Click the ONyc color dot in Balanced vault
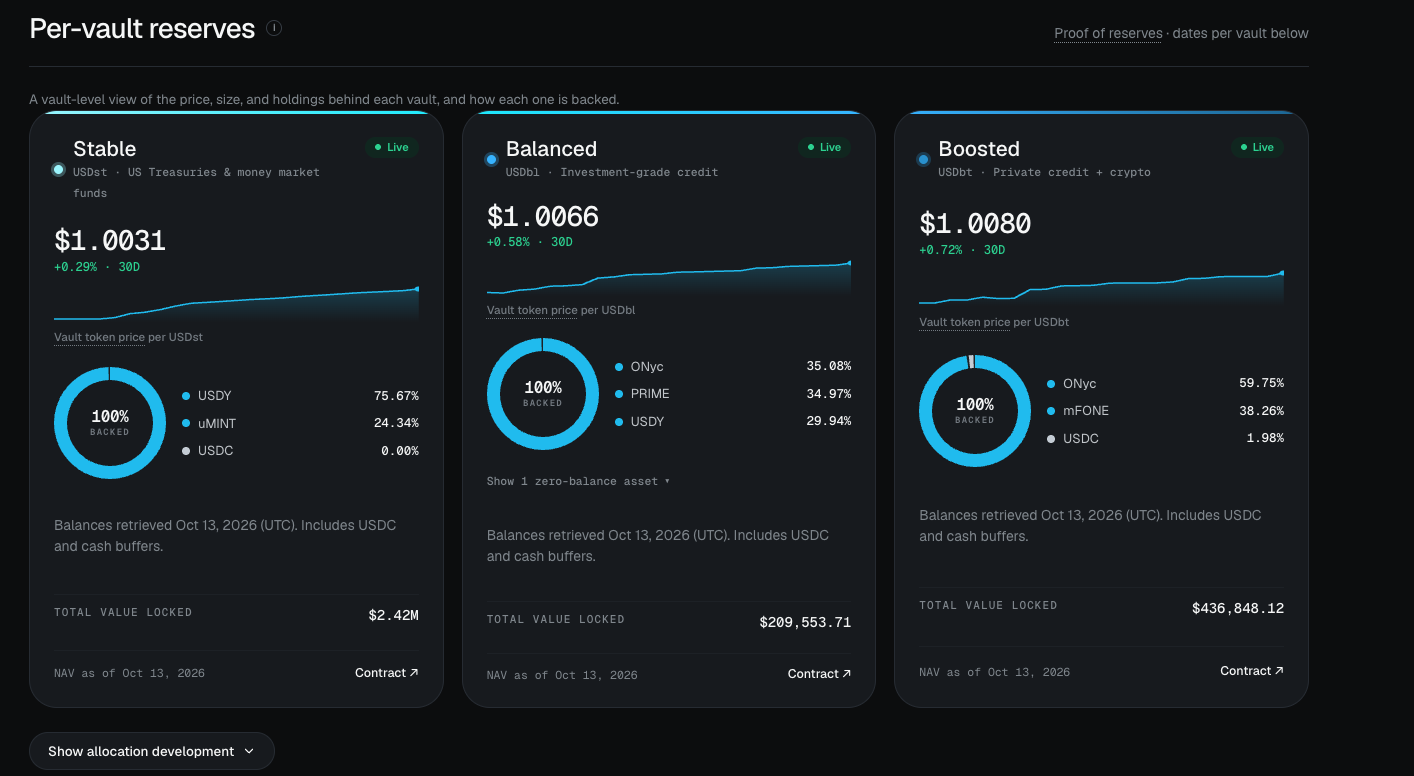Viewport: 1414px width, 776px height. 619,367
